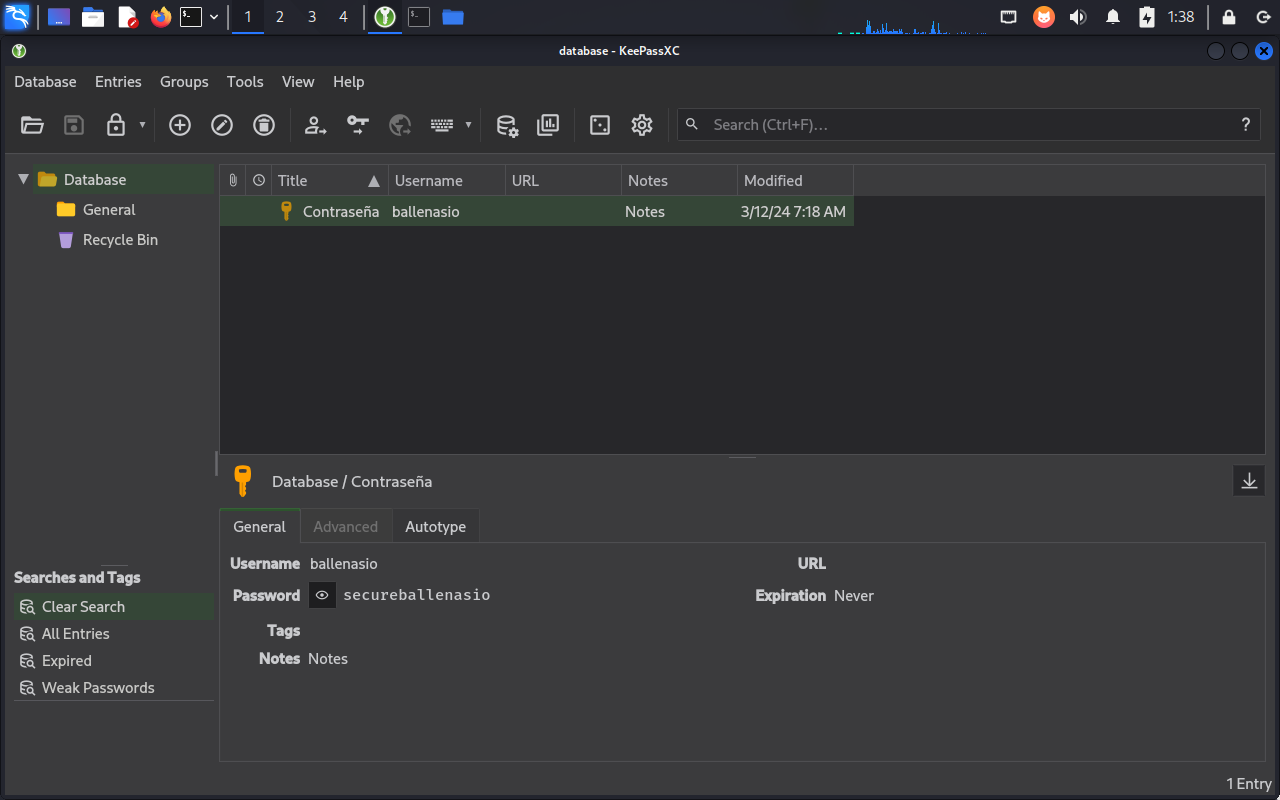Click the screen lock icon in tray
The width and height of the screenshot is (1280, 800).
click(x=1229, y=17)
